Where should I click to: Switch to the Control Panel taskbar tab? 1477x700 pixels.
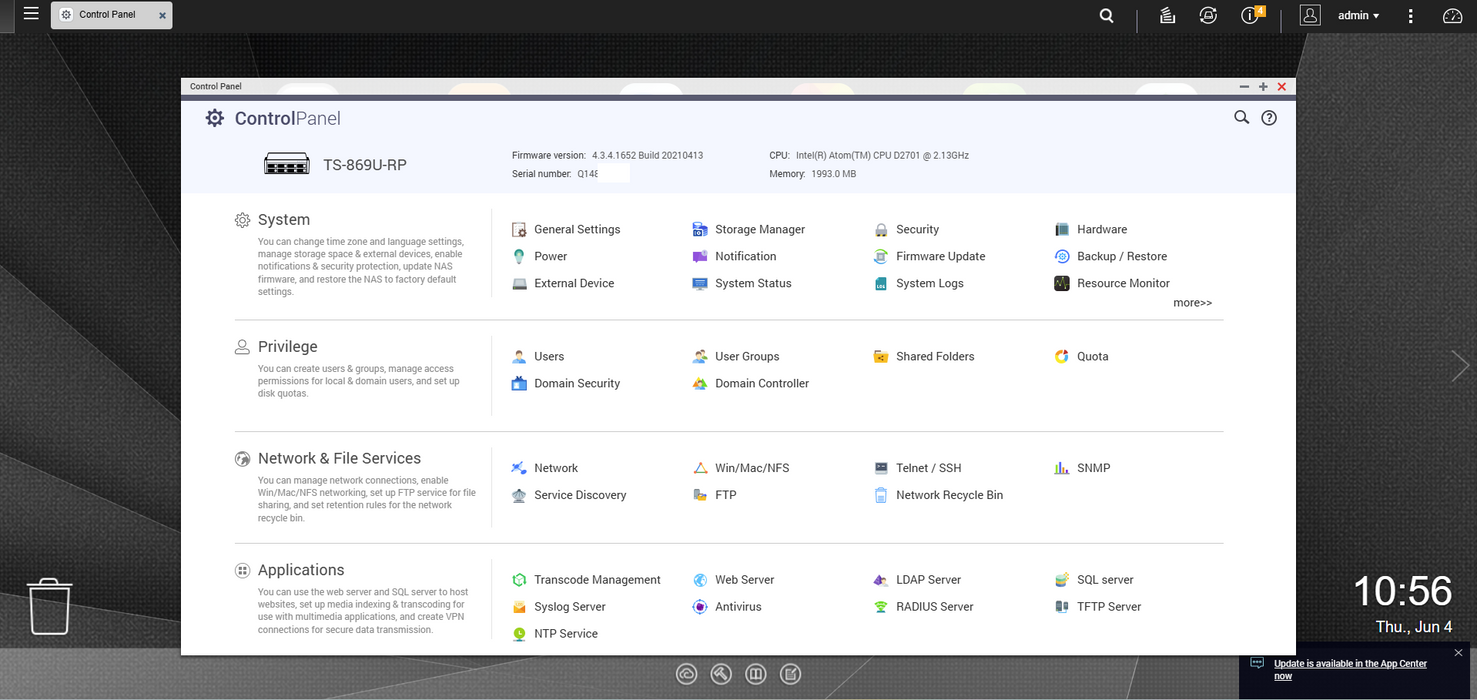tap(107, 15)
